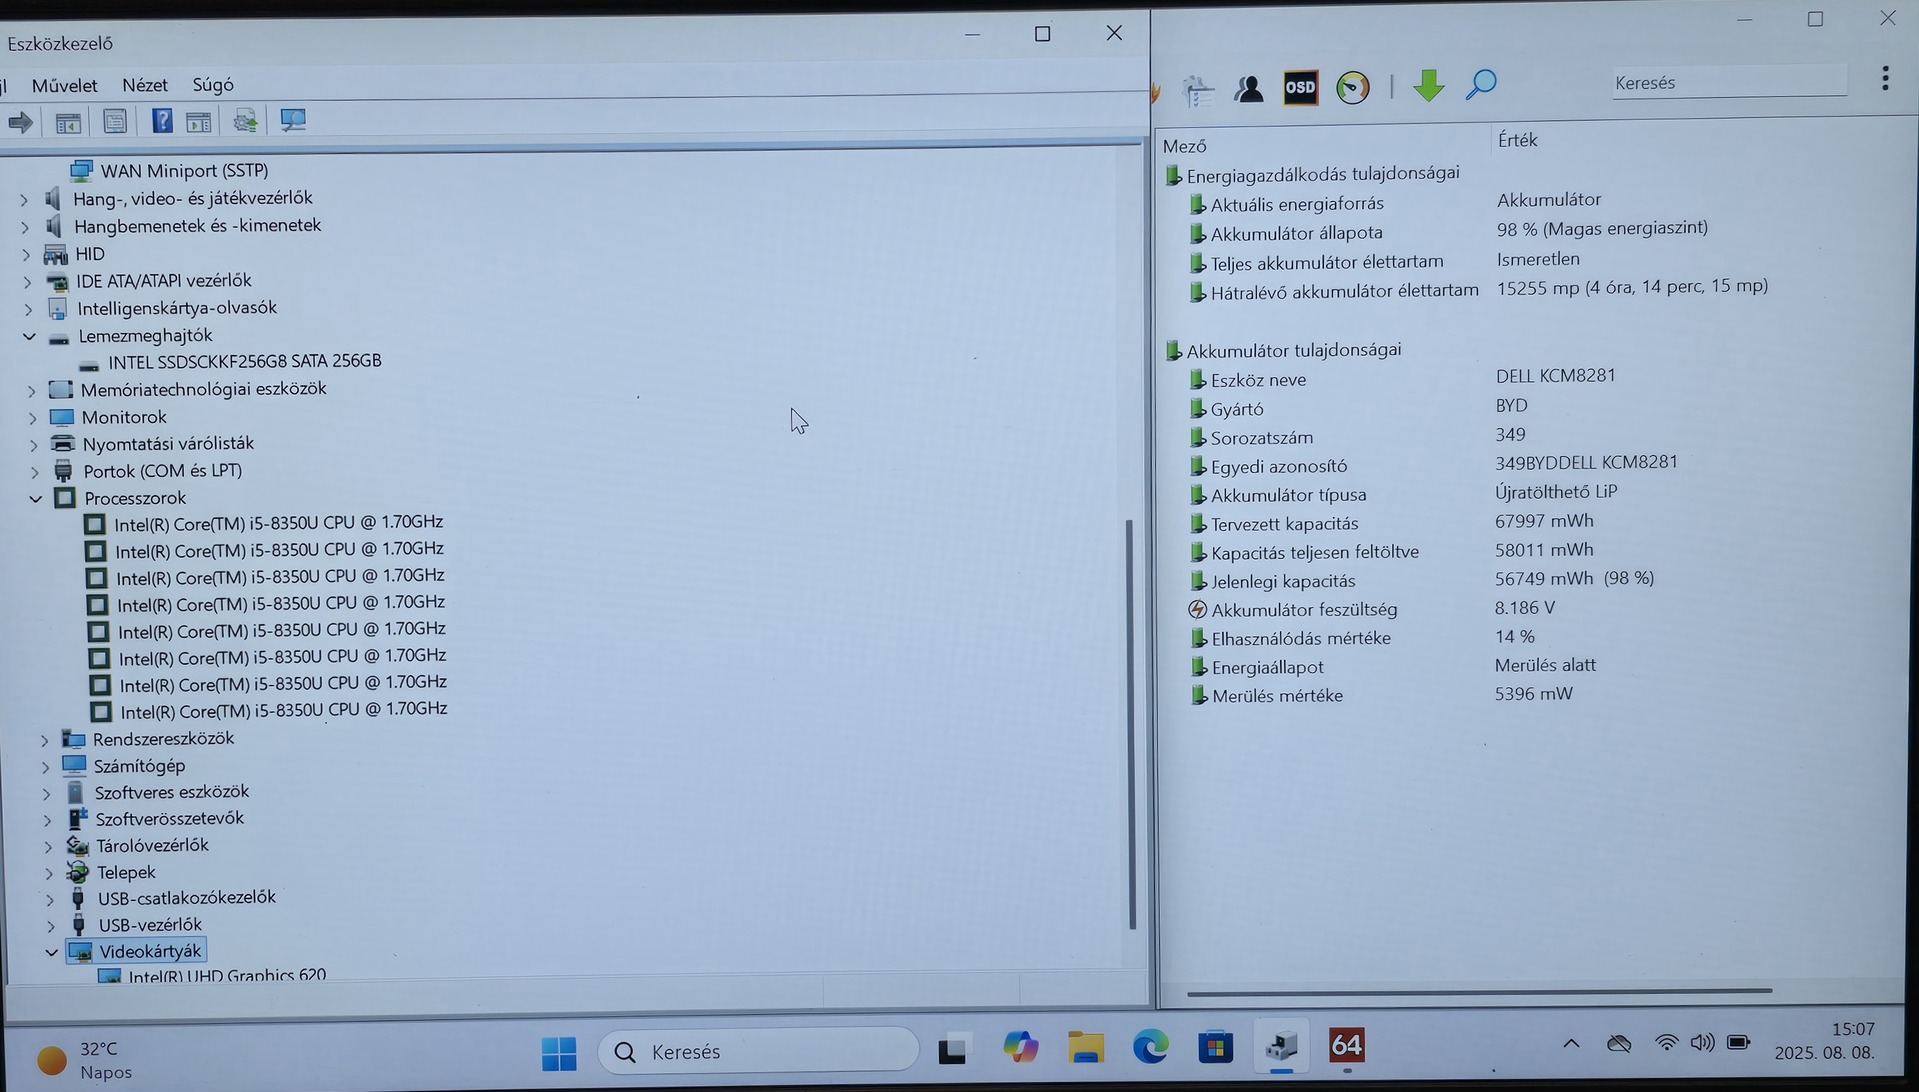1919x1092 pixels.
Task: Expand the Monitorok category
Action: [33, 418]
